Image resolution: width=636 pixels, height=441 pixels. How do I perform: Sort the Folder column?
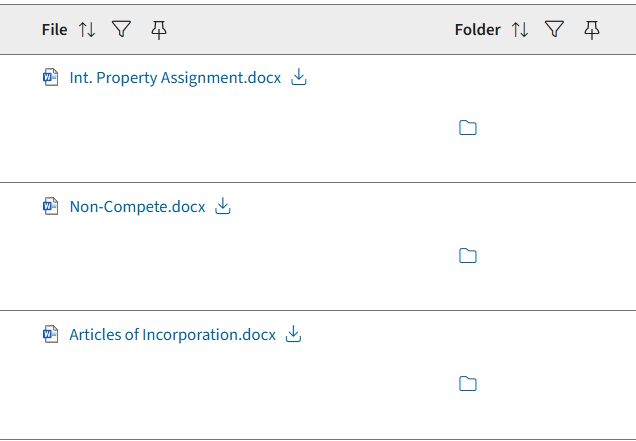[x=520, y=30]
